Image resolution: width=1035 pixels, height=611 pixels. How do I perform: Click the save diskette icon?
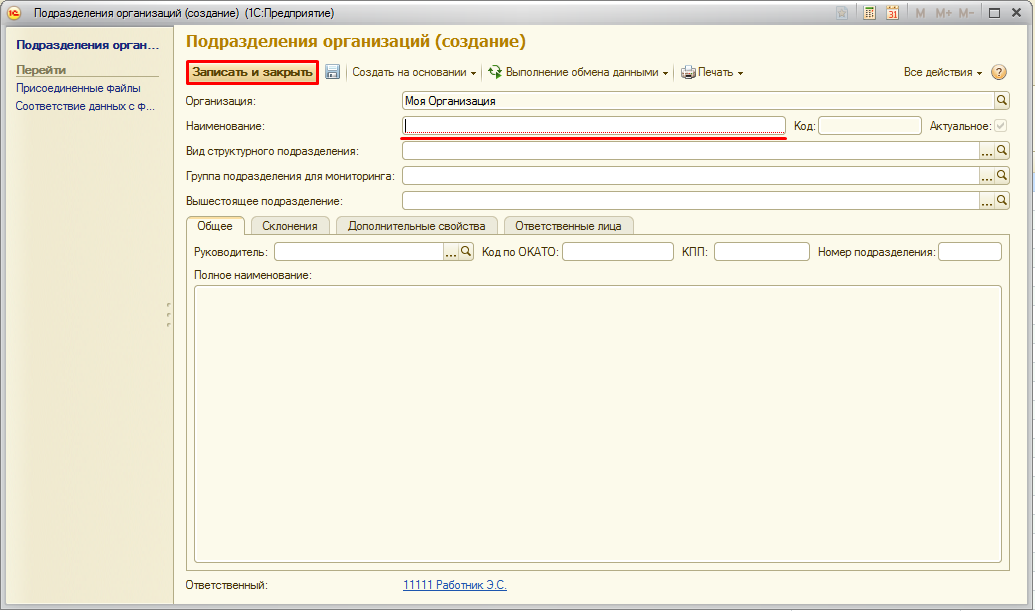[333, 72]
